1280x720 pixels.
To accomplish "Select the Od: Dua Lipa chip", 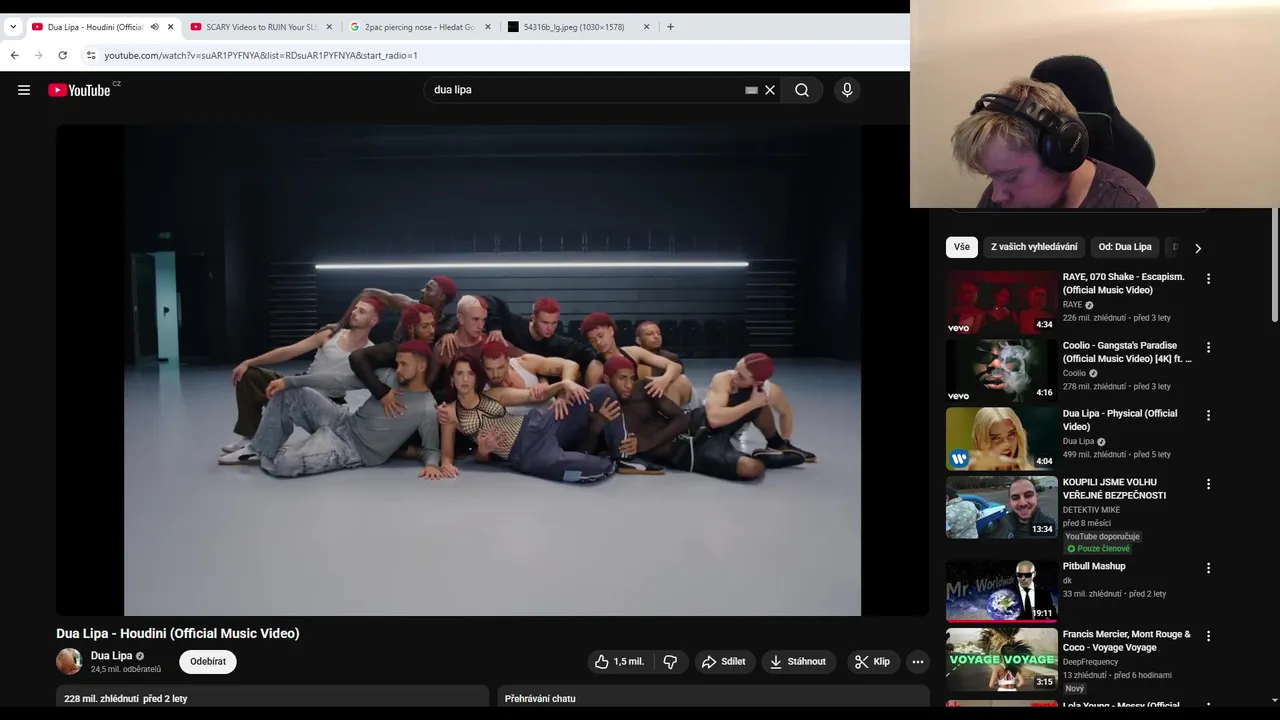I will [x=1125, y=247].
